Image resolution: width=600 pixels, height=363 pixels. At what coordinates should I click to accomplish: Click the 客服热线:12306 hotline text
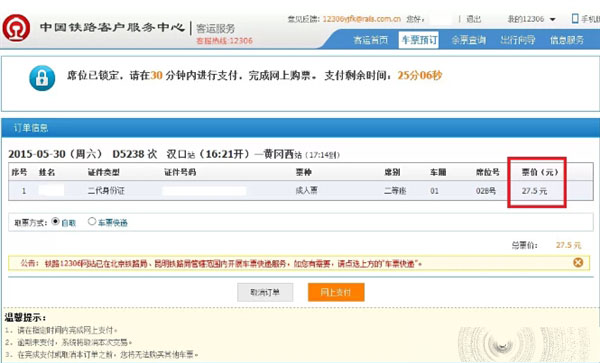224,41
